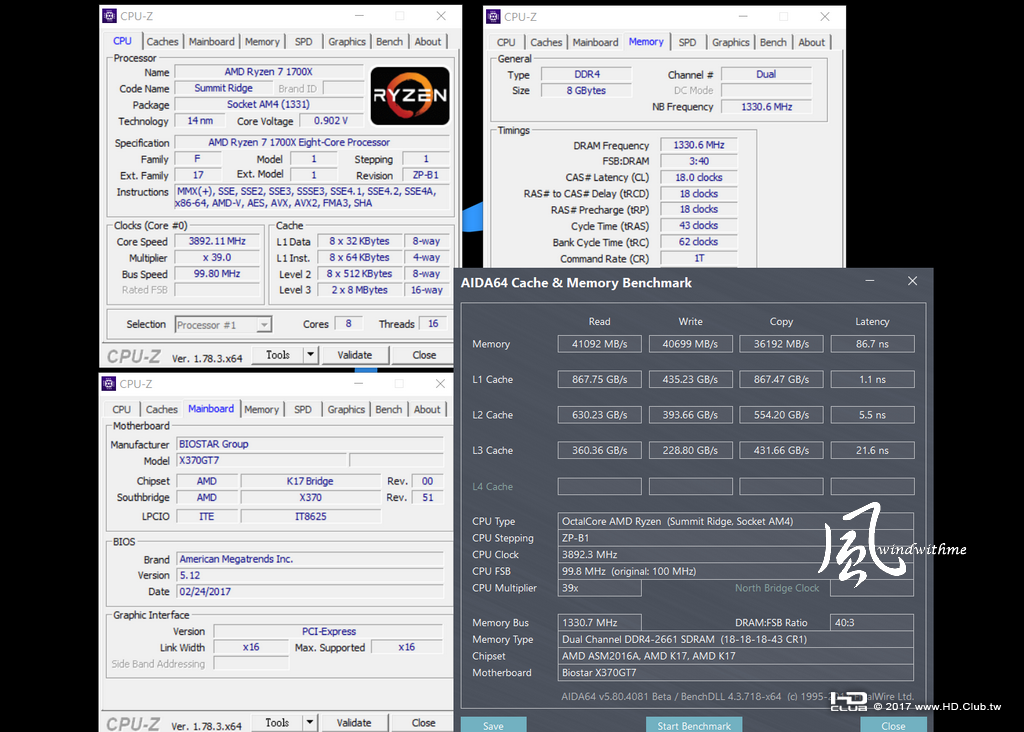Click the CPU-Z app icon in Memory window title
The width and height of the screenshot is (1024, 732).
(x=494, y=16)
